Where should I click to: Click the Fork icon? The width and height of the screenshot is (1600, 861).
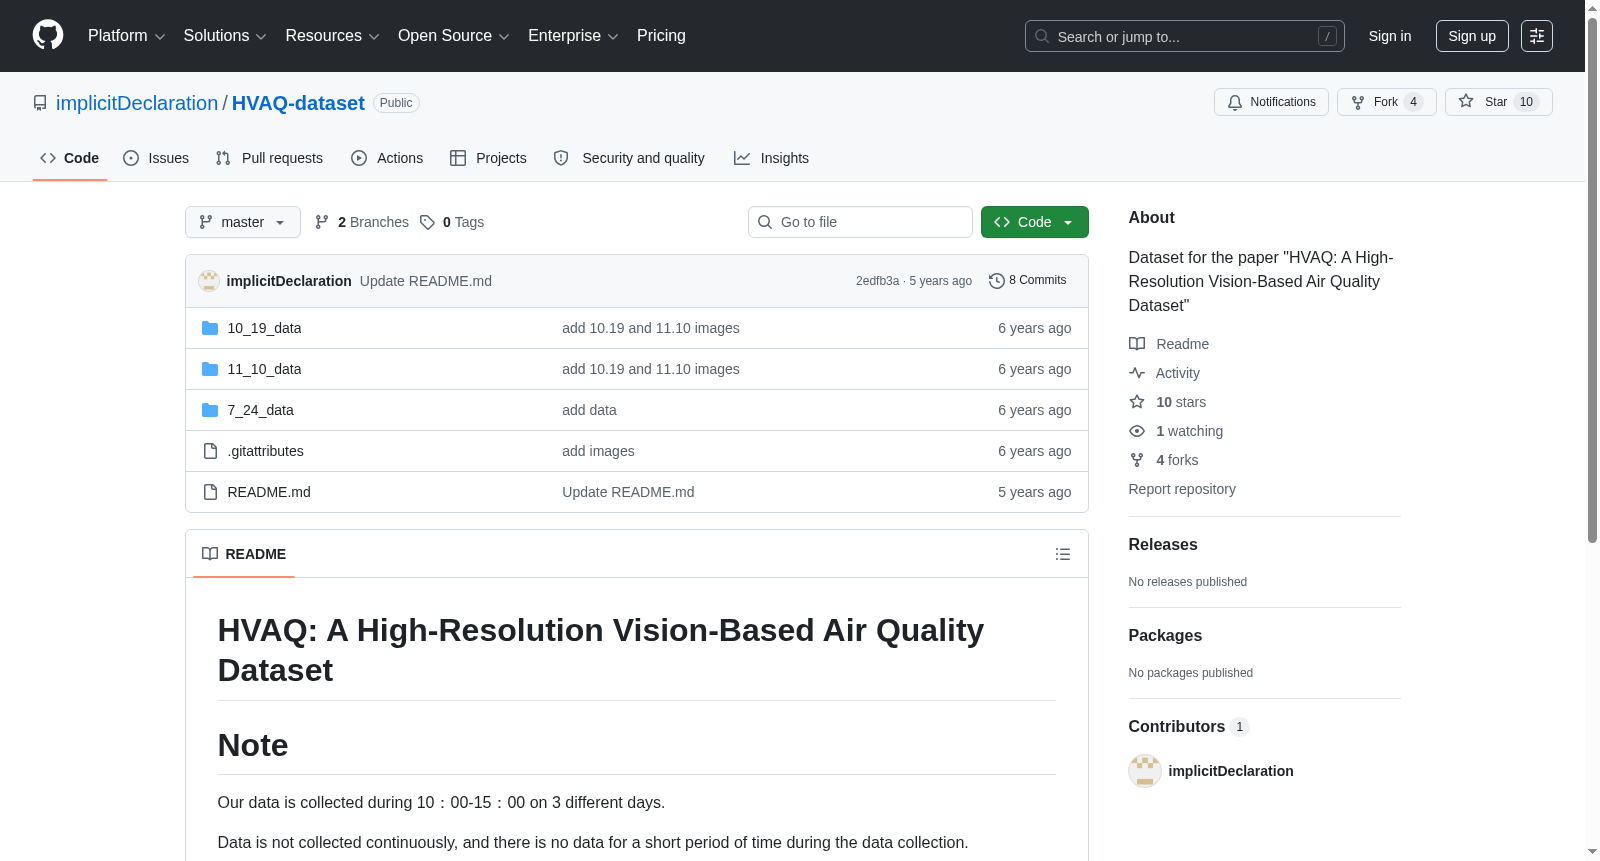[x=1358, y=102]
